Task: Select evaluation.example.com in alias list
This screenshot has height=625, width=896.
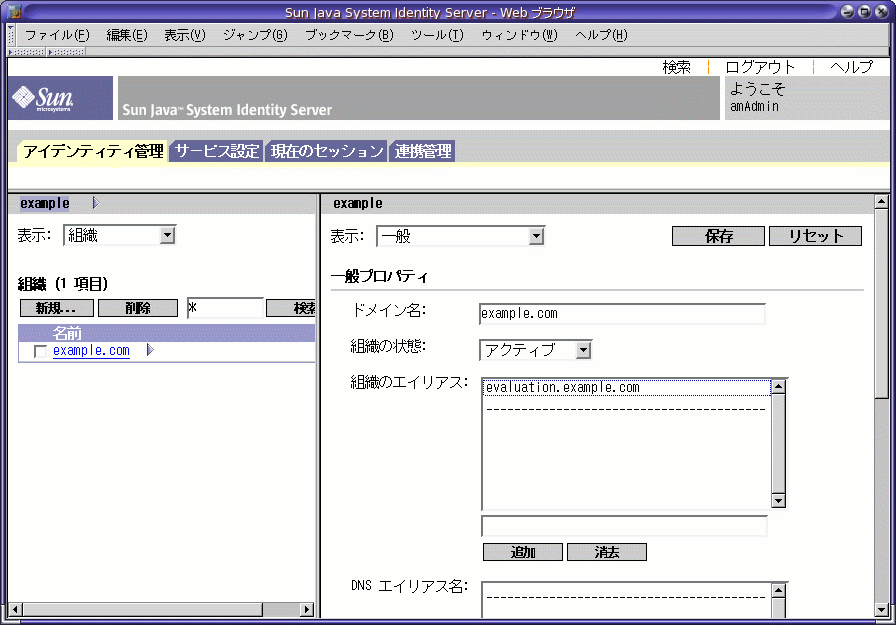Action: (627, 387)
